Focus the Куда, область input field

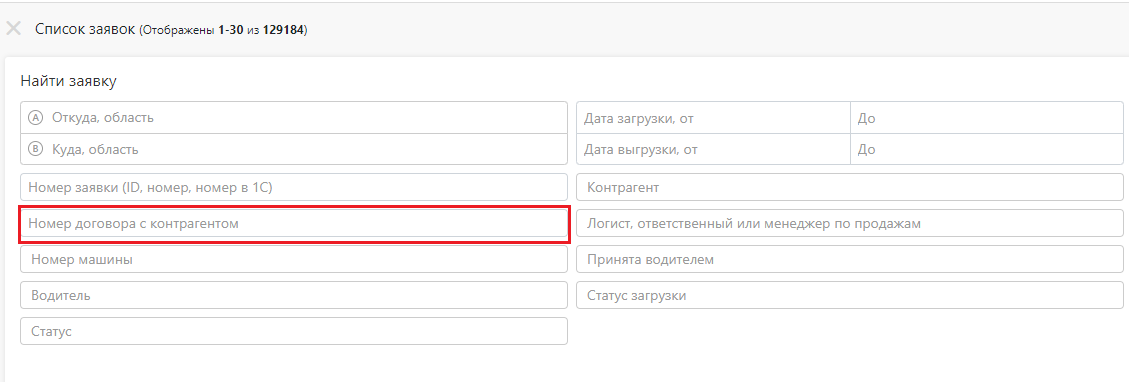pyautogui.click(x=294, y=150)
